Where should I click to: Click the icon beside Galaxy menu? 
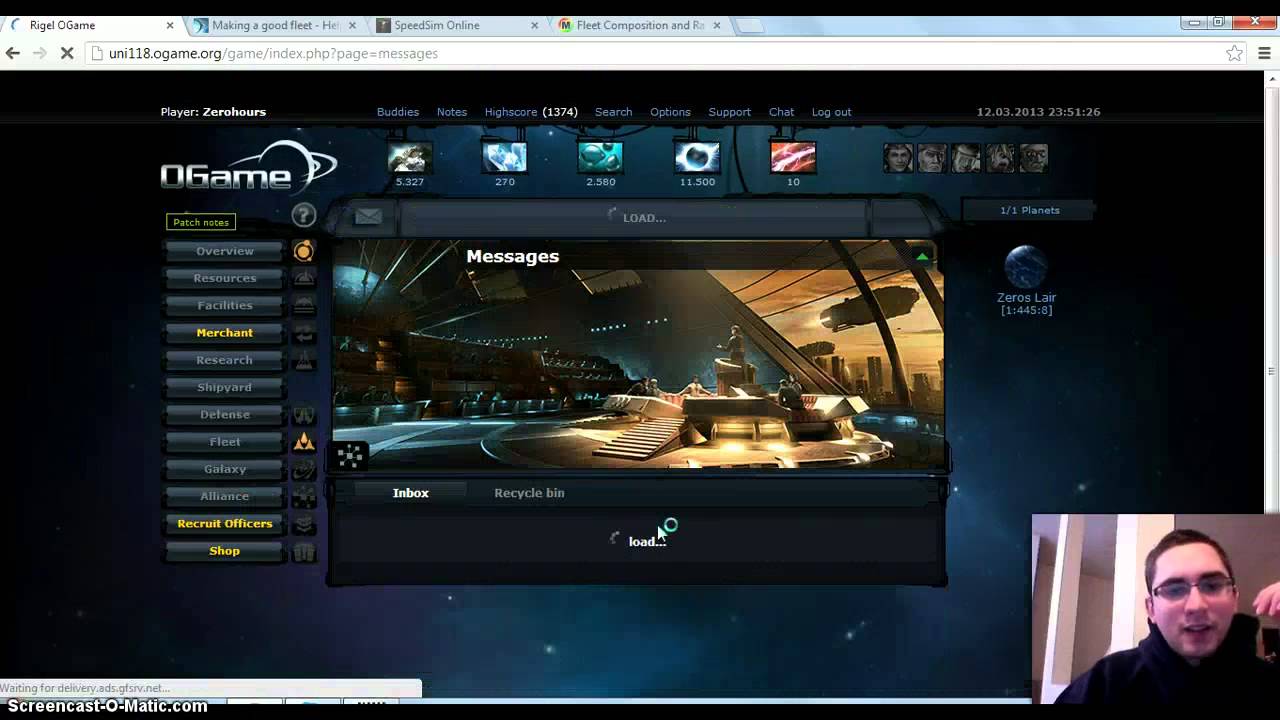(304, 469)
